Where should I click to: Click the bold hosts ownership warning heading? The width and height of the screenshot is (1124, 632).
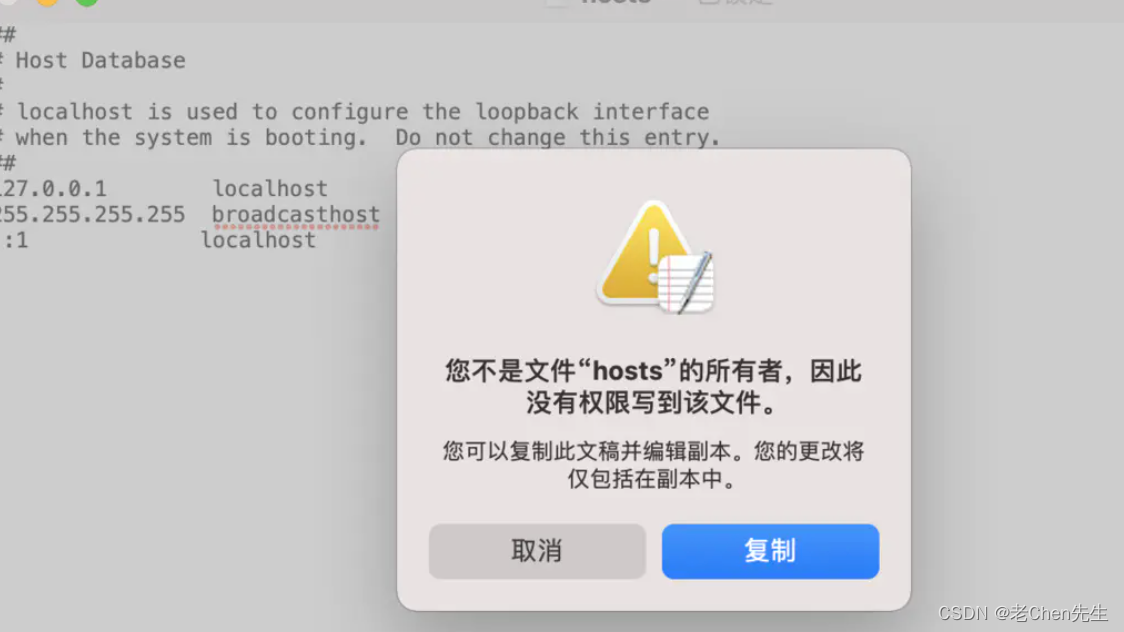click(x=653, y=386)
